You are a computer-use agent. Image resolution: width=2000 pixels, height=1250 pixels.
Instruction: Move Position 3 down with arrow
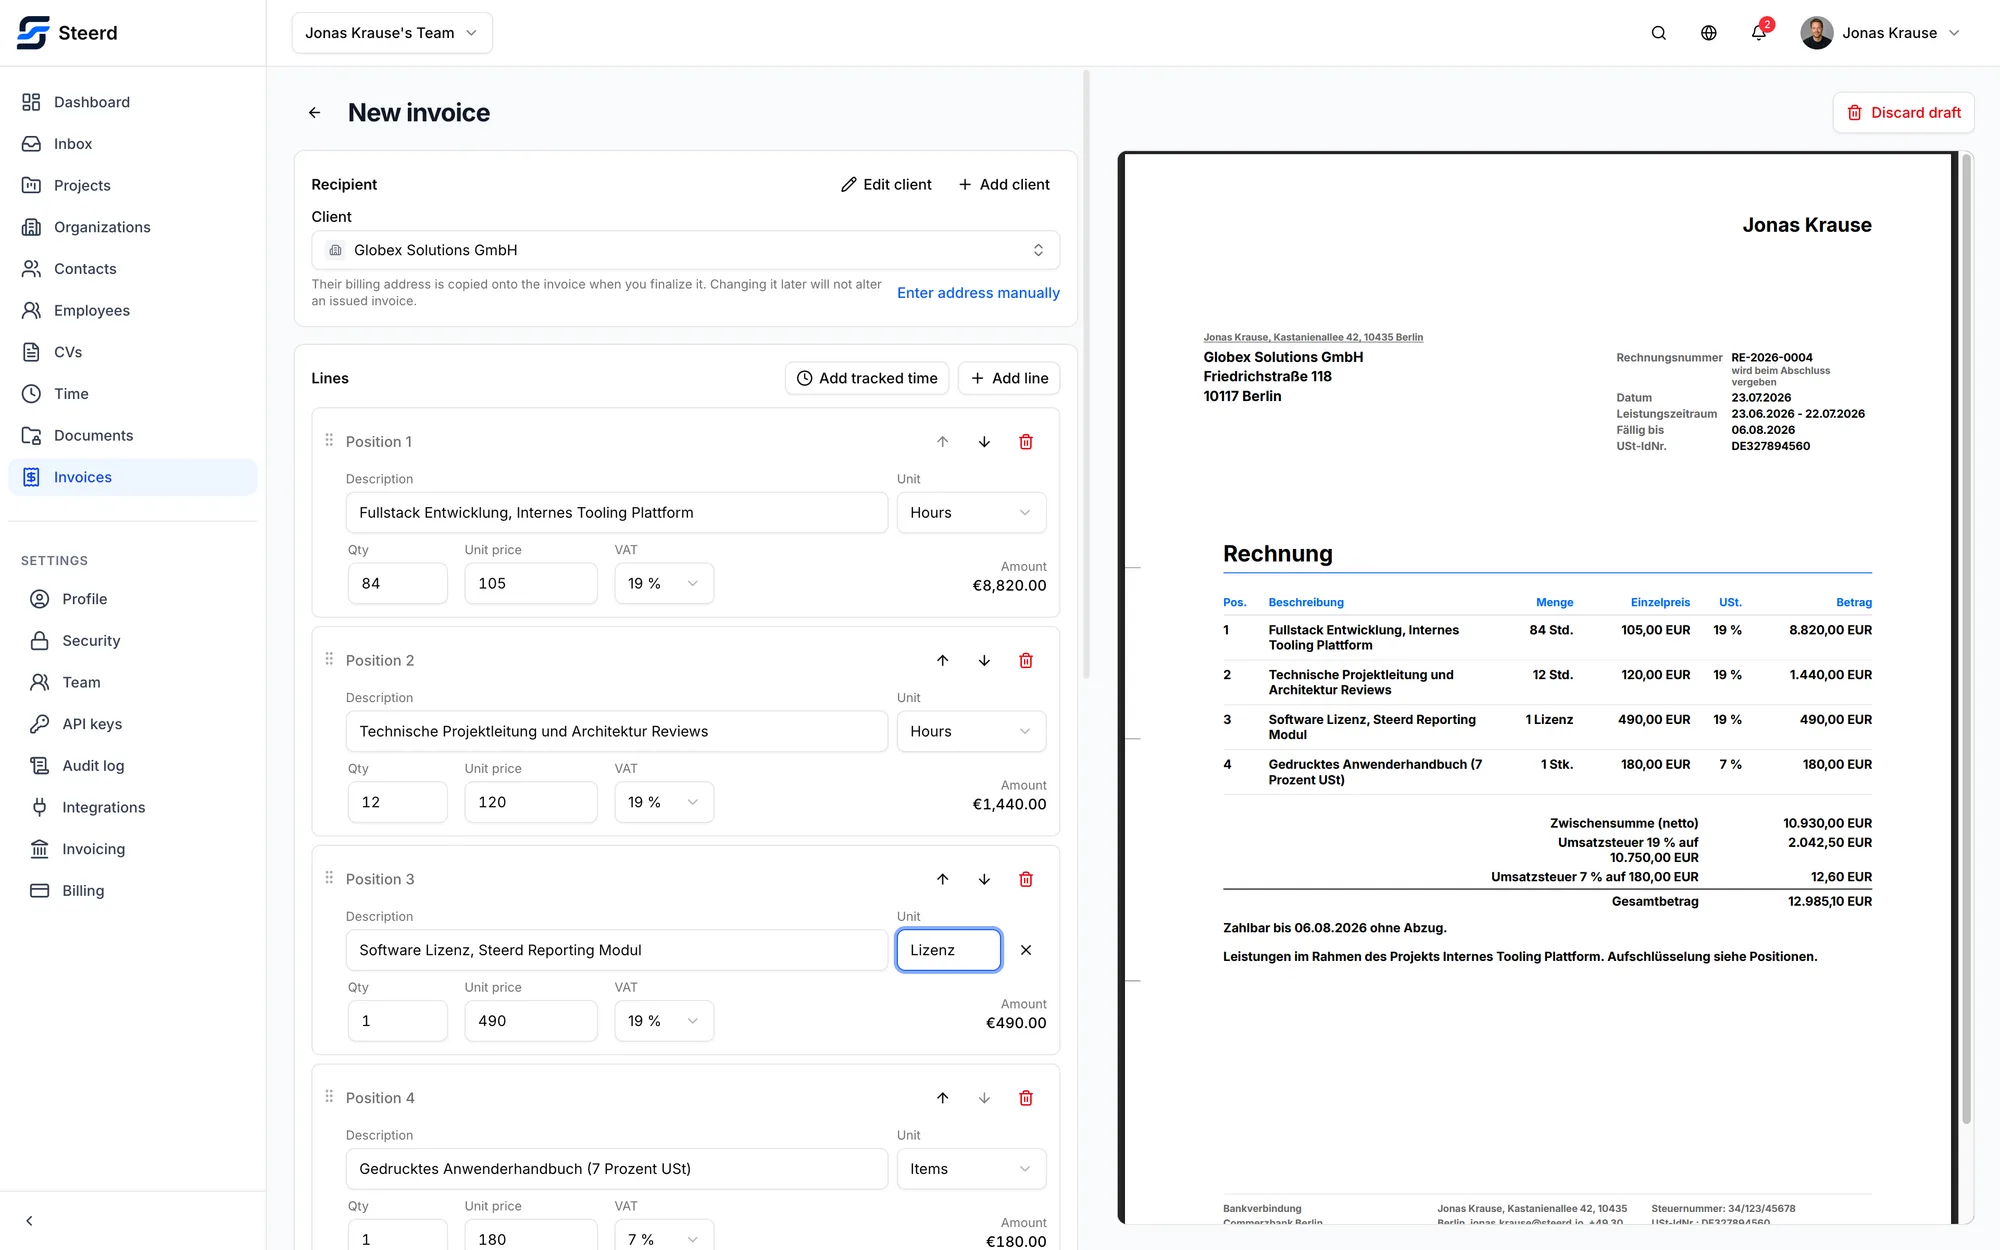click(x=984, y=879)
